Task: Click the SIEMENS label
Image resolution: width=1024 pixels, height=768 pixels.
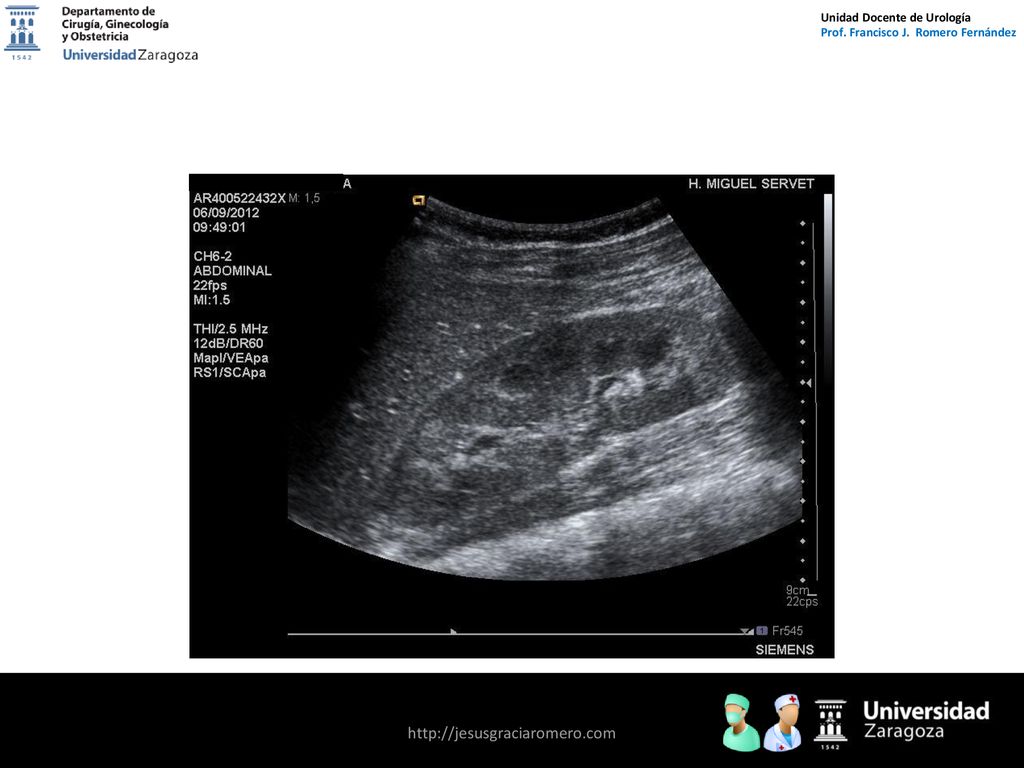Action: tap(784, 650)
